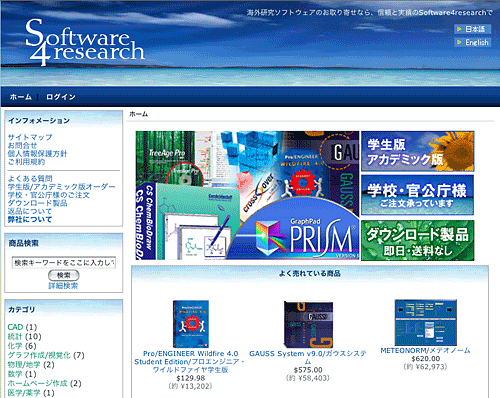Click the Software4research logo
Image resolution: width=500 pixels, height=398 pixels.
85,42
